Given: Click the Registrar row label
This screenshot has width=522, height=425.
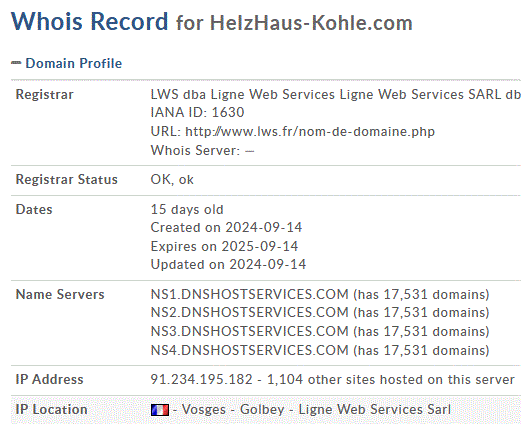Looking at the screenshot, I should [x=44, y=94].
